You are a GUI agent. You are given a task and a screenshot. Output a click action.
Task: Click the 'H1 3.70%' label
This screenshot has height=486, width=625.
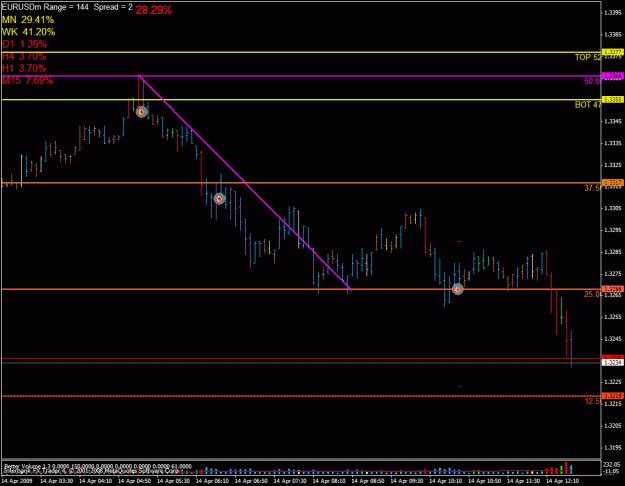click(x=24, y=68)
